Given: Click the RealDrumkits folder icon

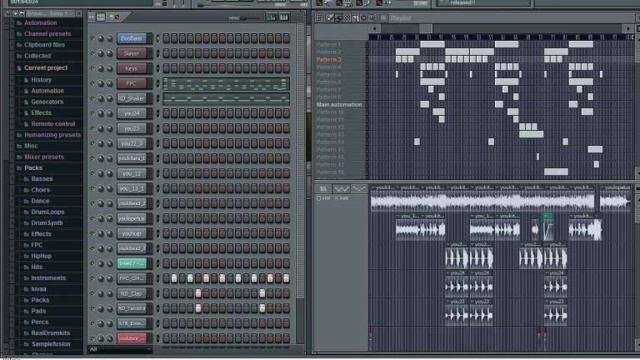Looking at the screenshot, I should (27, 333).
